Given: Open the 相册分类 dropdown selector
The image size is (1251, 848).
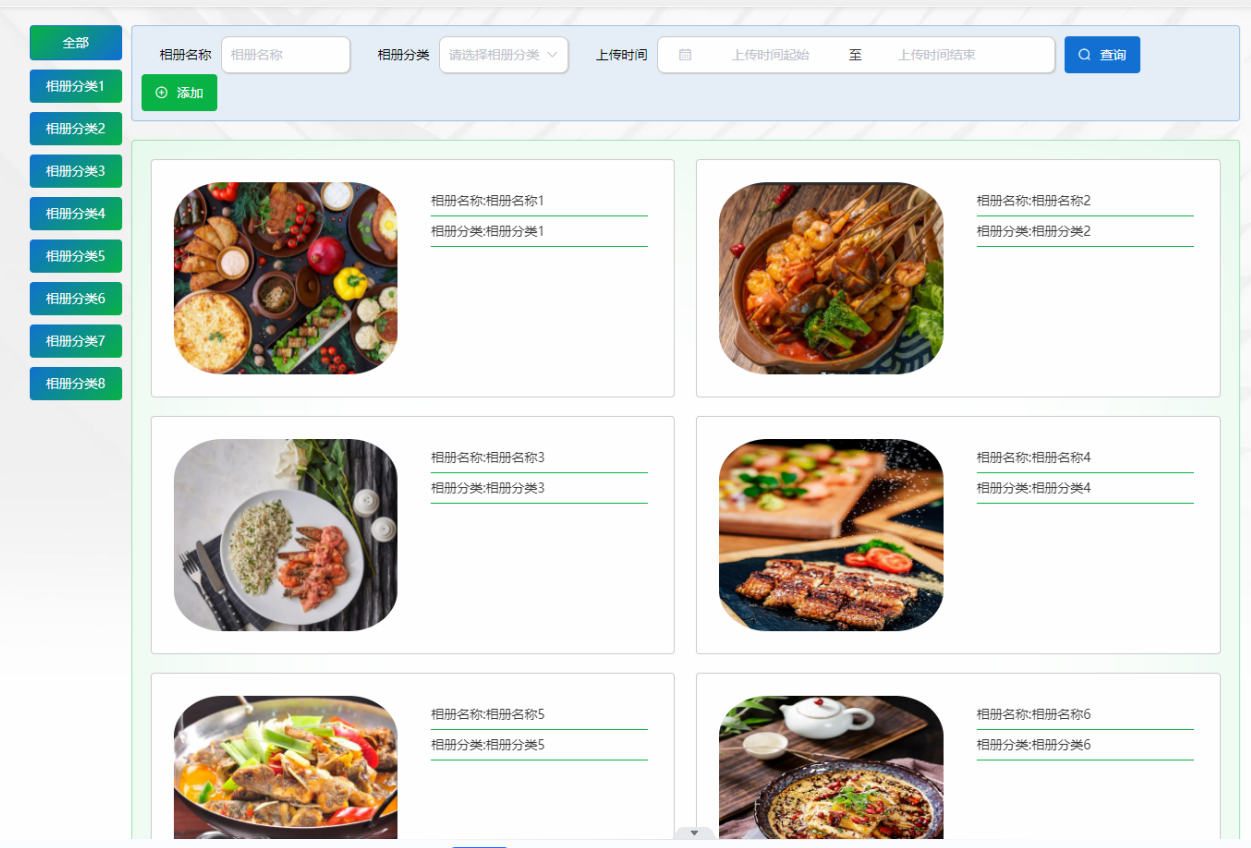Looking at the screenshot, I should 504,55.
